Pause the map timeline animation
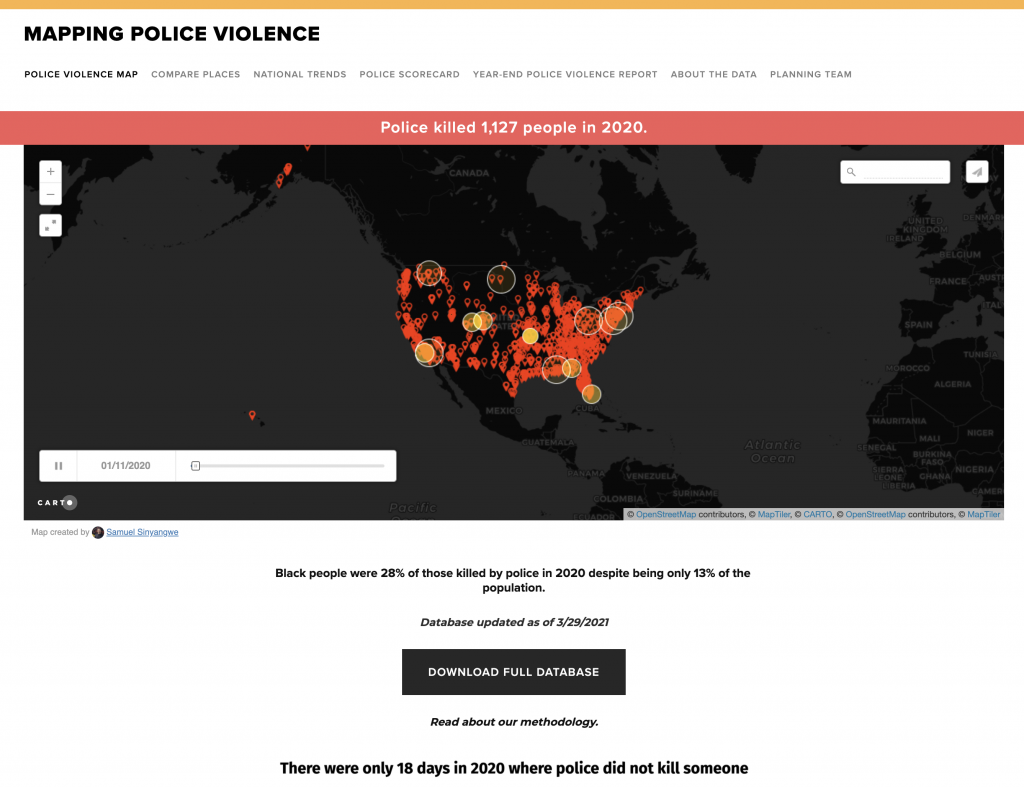This screenshot has width=1024, height=787. (x=58, y=466)
